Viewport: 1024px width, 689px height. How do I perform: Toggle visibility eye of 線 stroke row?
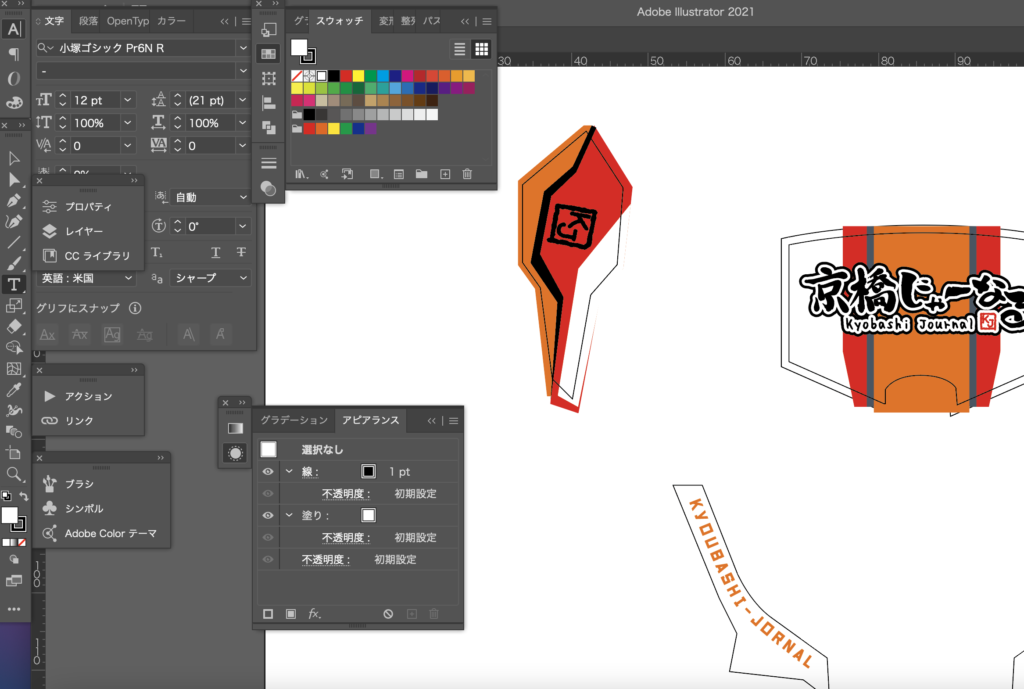click(x=268, y=471)
